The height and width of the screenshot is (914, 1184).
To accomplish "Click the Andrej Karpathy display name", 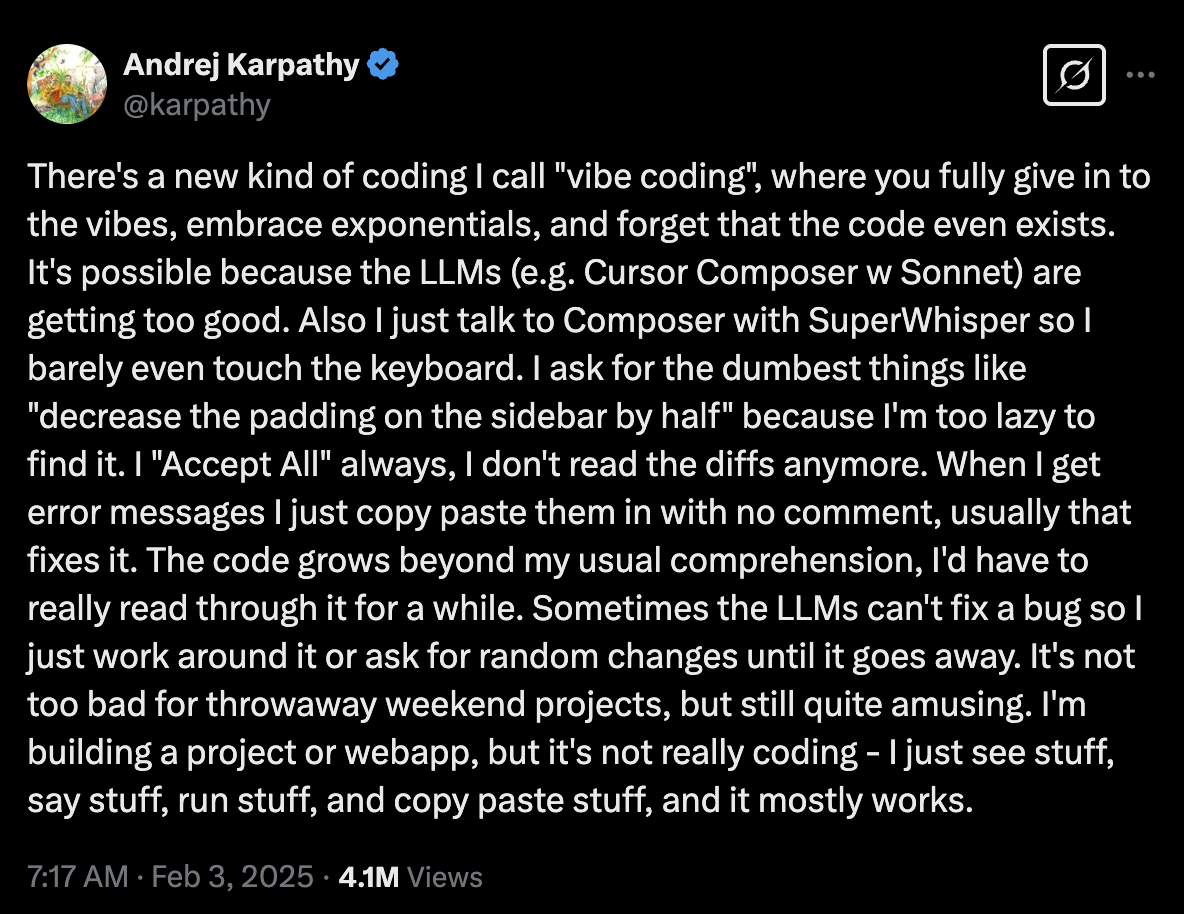I will [x=240, y=63].
